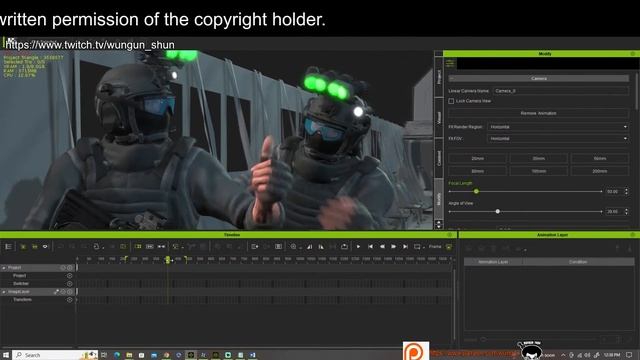Click the Condition column header
The image size is (640, 360).
click(578, 262)
